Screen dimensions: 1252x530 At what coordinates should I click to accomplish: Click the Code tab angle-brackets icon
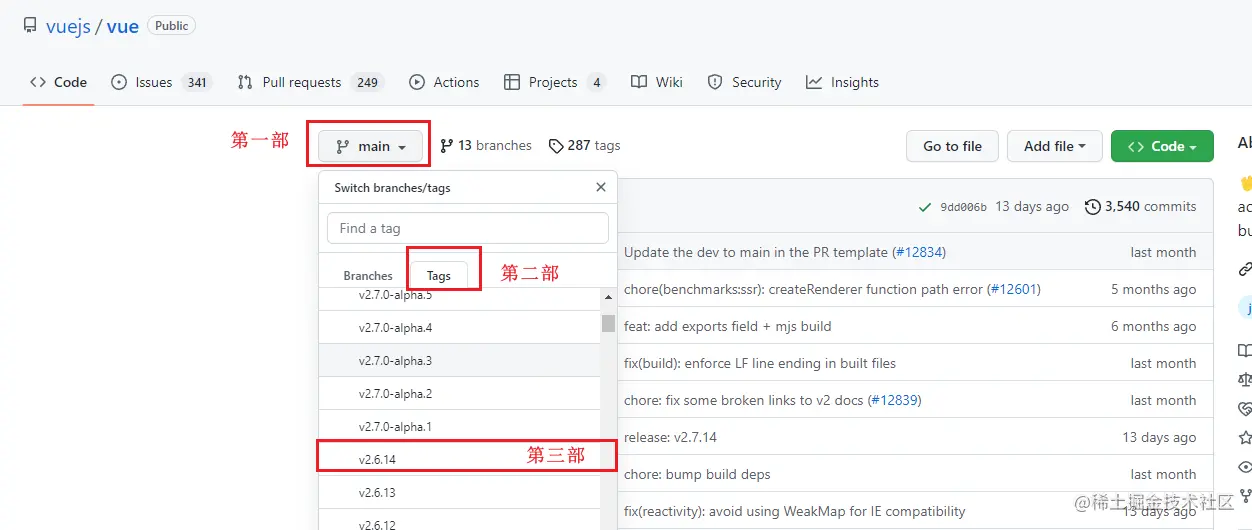(x=38, y=82)
